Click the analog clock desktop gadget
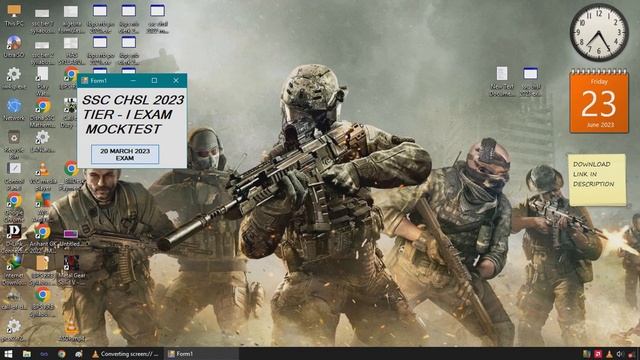Viewport: 640px width, 360px height. pos(599,33)
